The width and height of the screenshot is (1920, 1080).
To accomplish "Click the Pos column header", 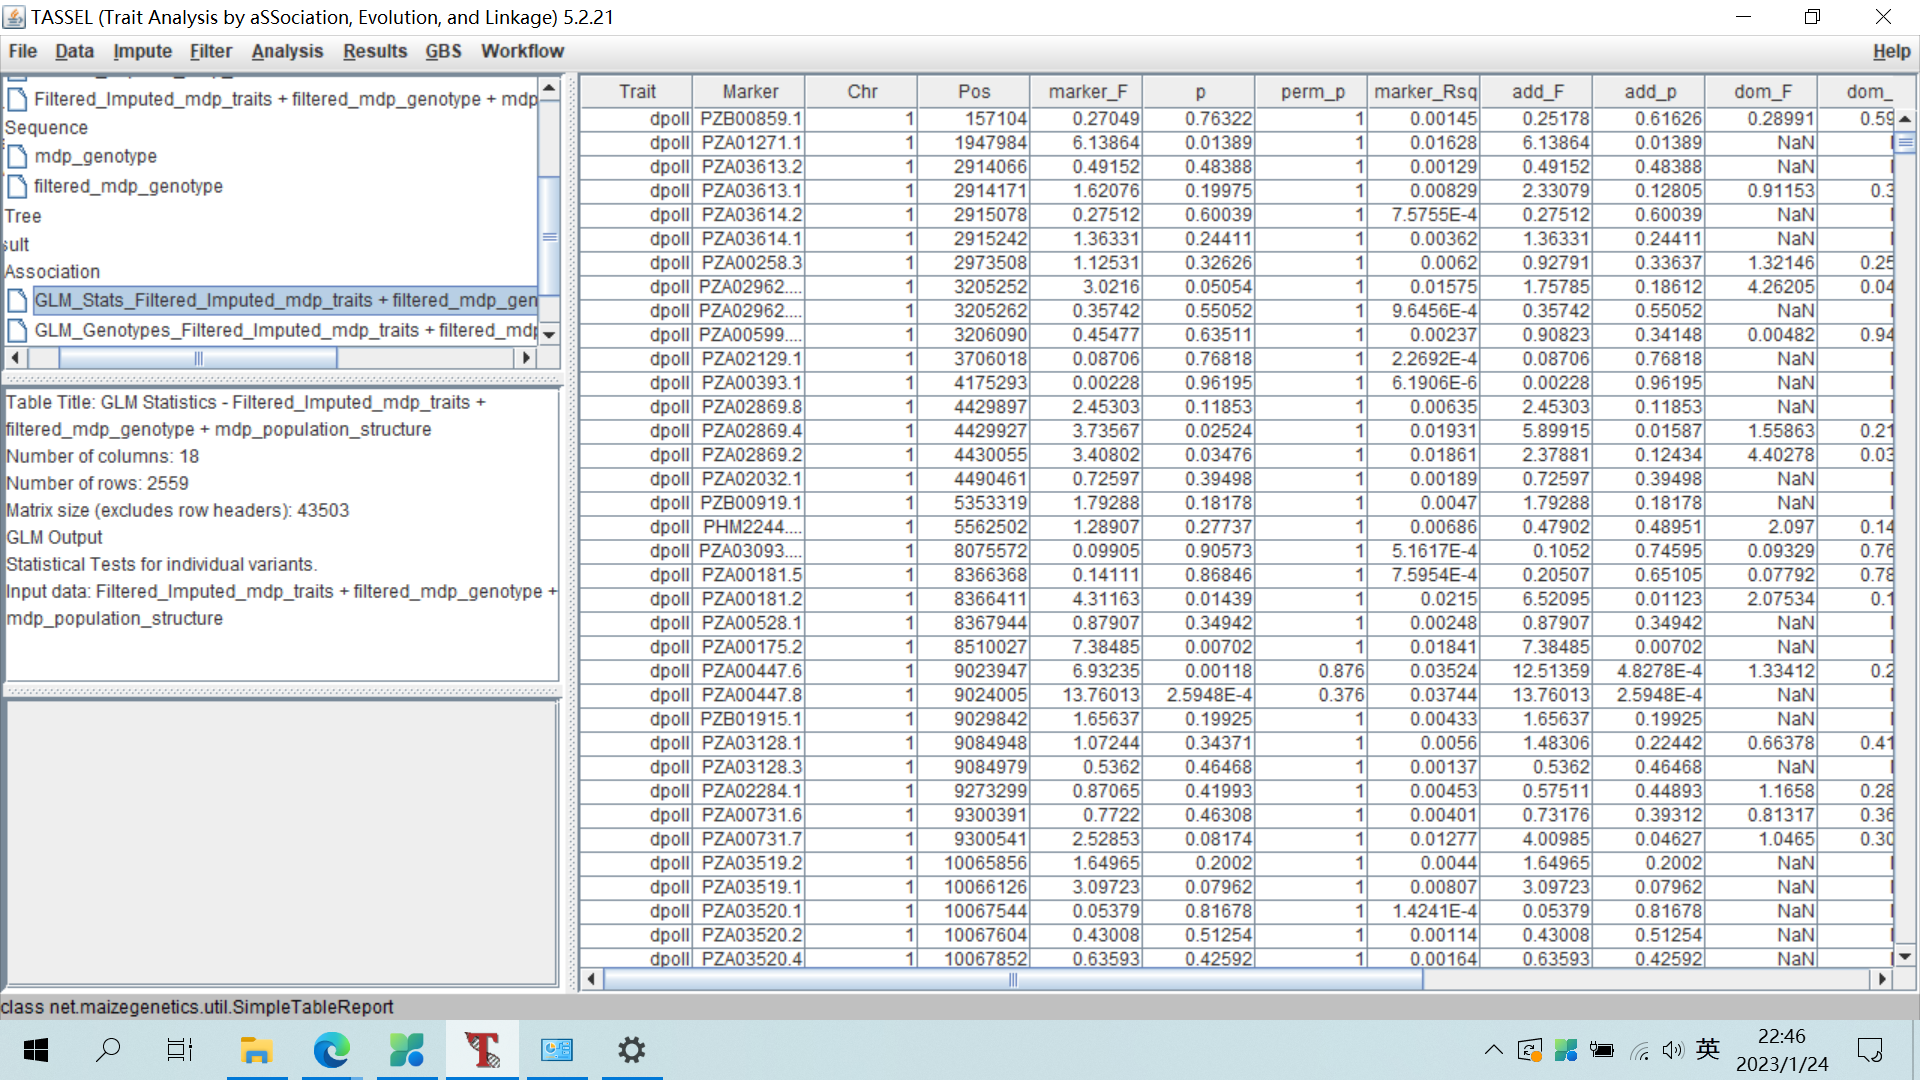I will click(973, 92).
